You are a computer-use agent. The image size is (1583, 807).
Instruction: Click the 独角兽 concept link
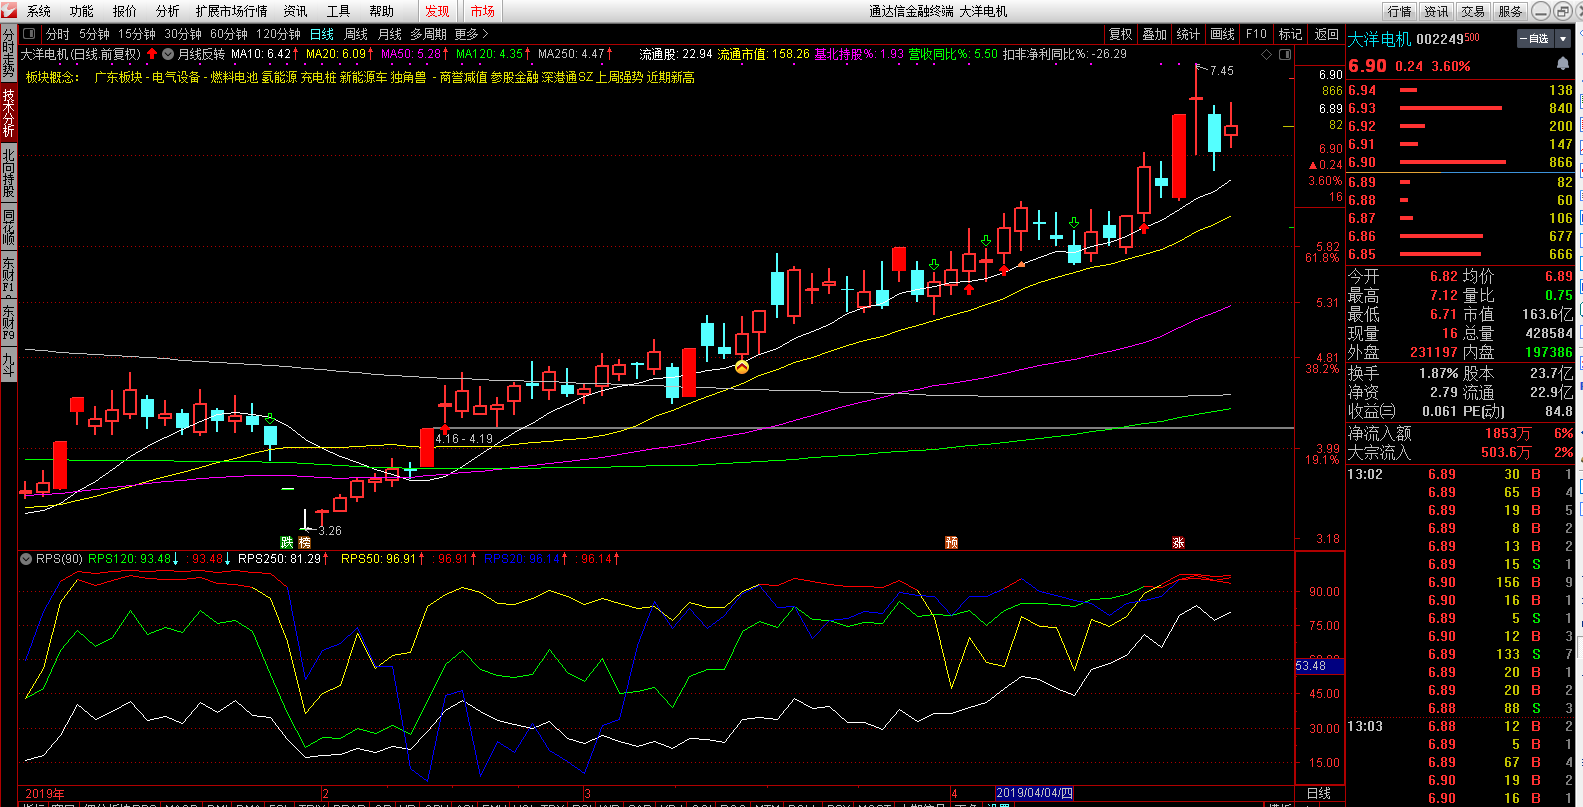click(408, 77)
